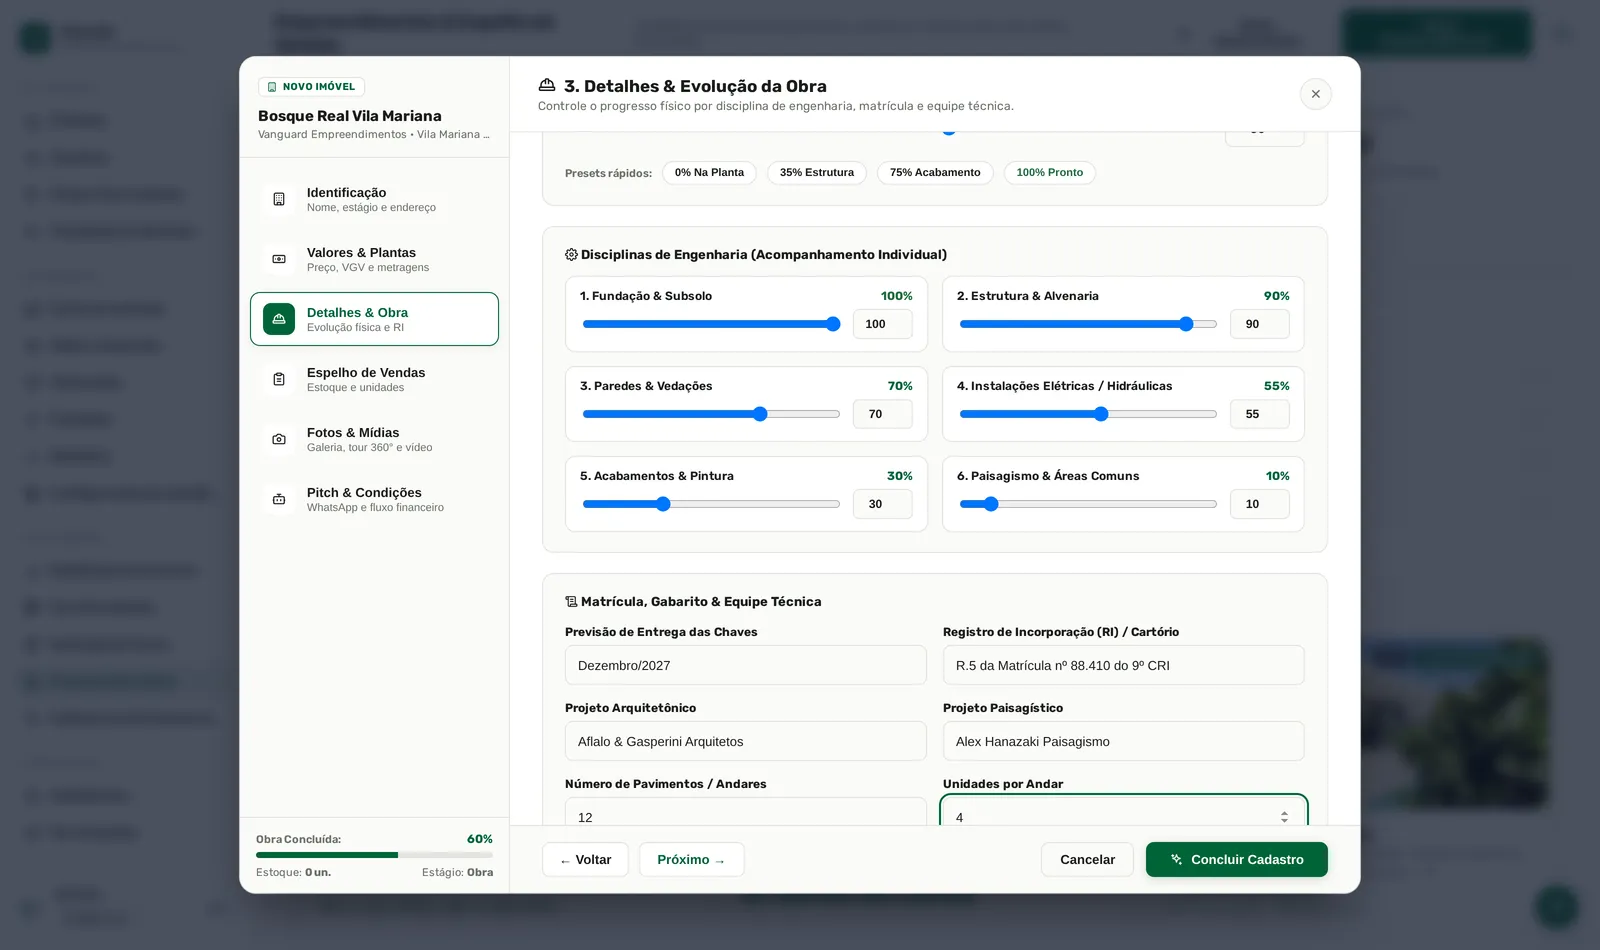Open the Identificação step

[x=374, y=199]
